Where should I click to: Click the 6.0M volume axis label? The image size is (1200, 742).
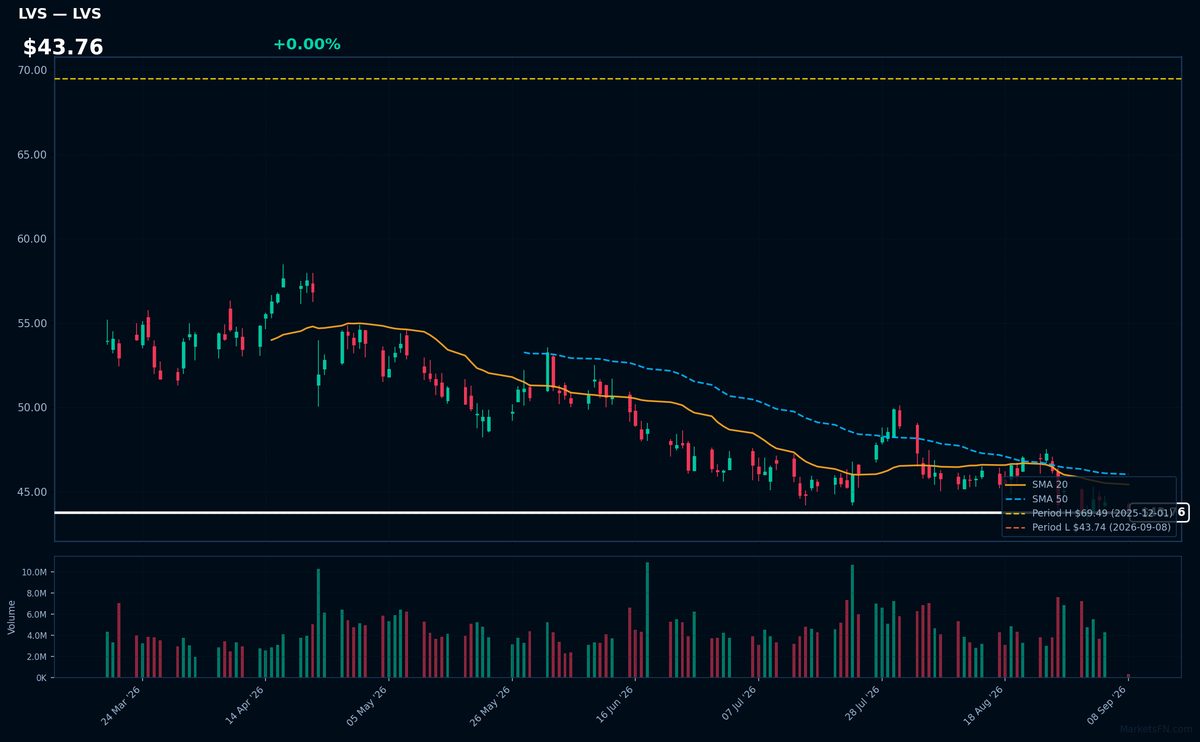tap(35, 614)
